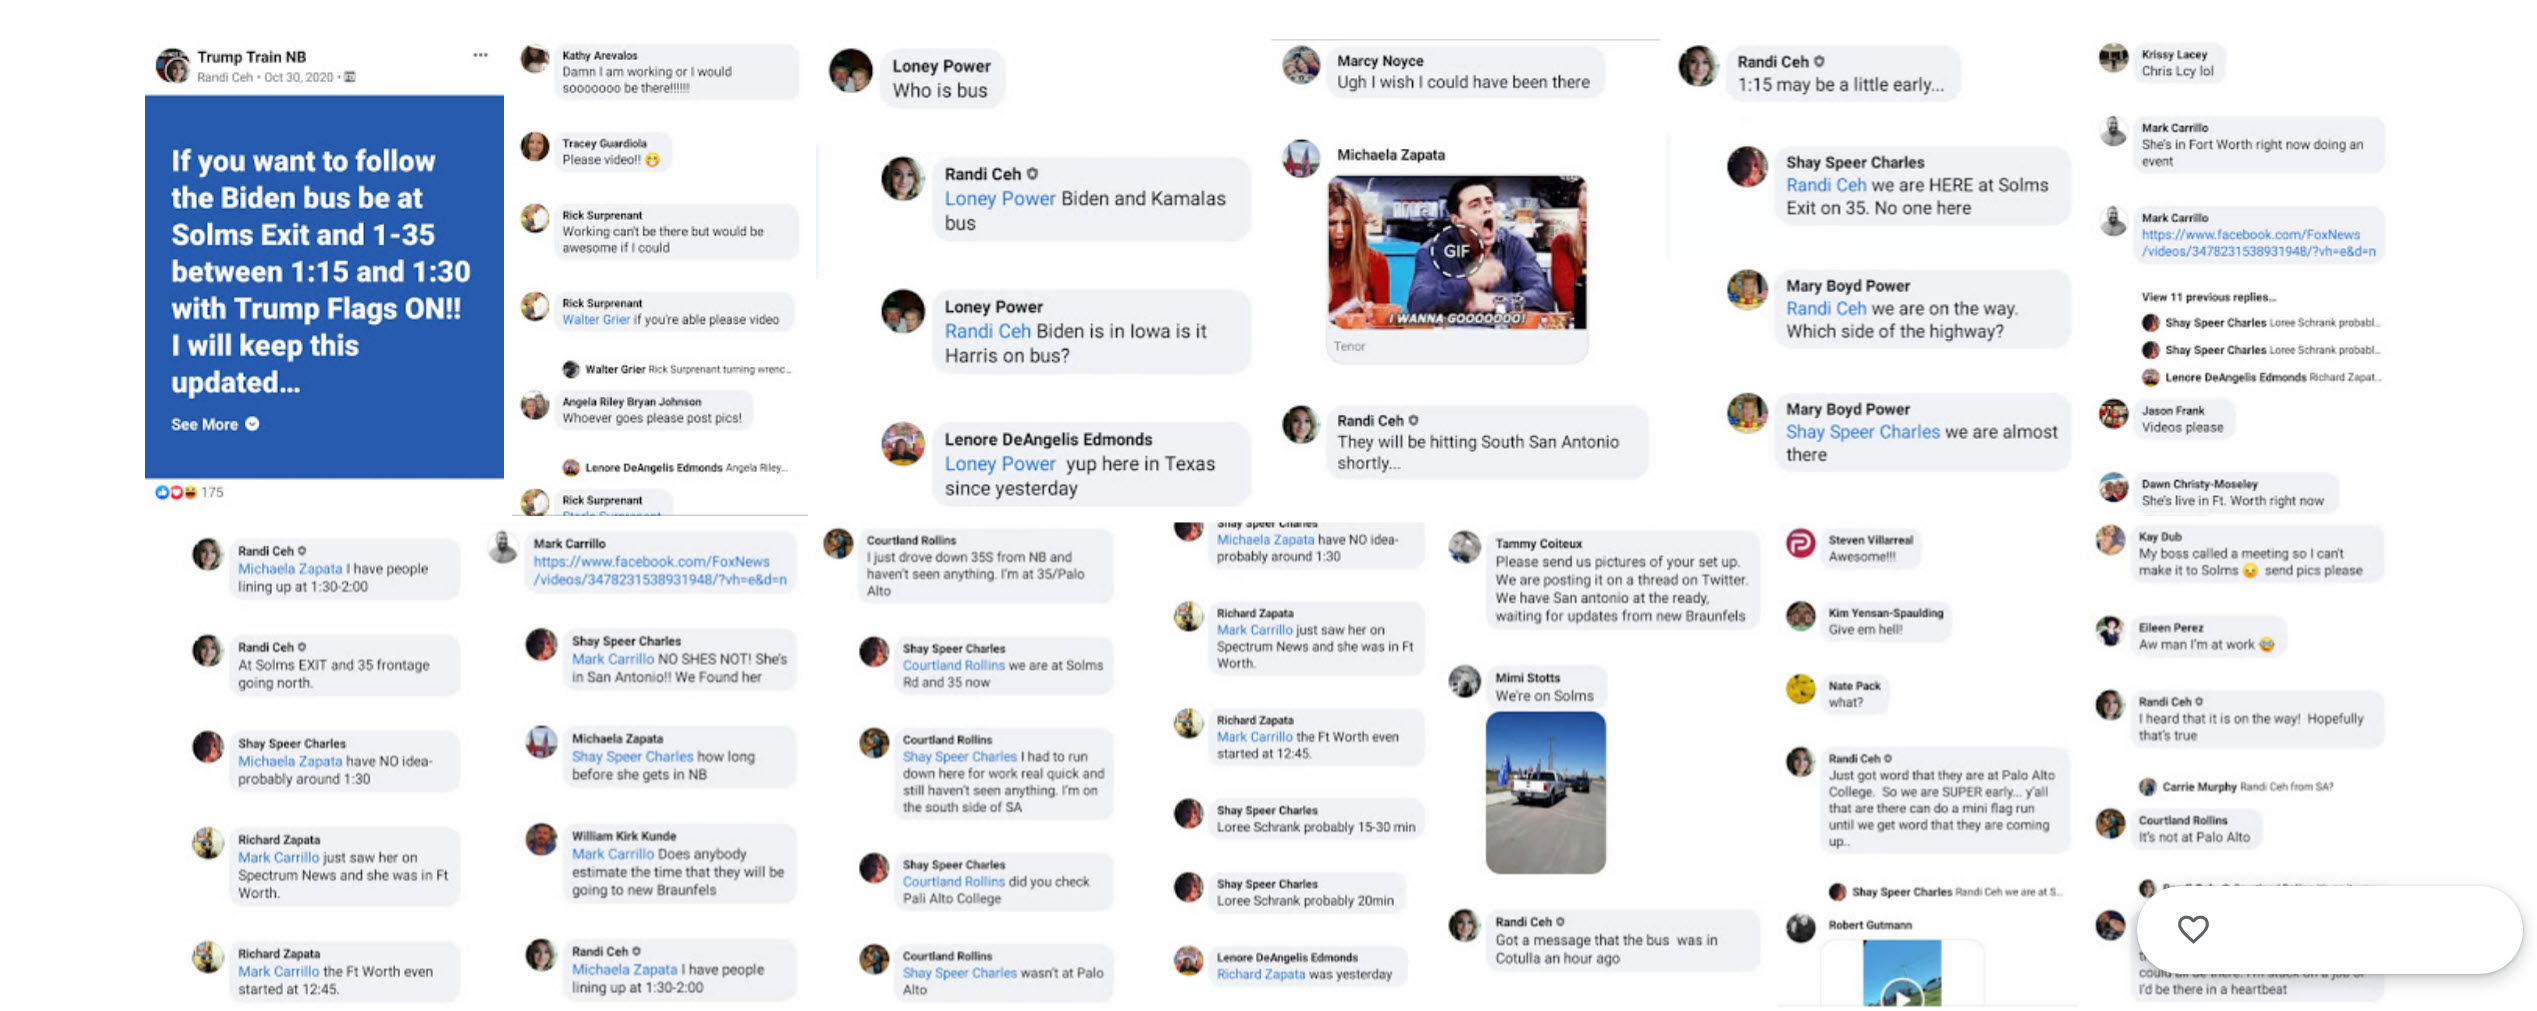Image resolution: width=2537 pixels, height=1011 pixels.
Task: Click Trump Train NB profile avatar
Action: [172, 65]
